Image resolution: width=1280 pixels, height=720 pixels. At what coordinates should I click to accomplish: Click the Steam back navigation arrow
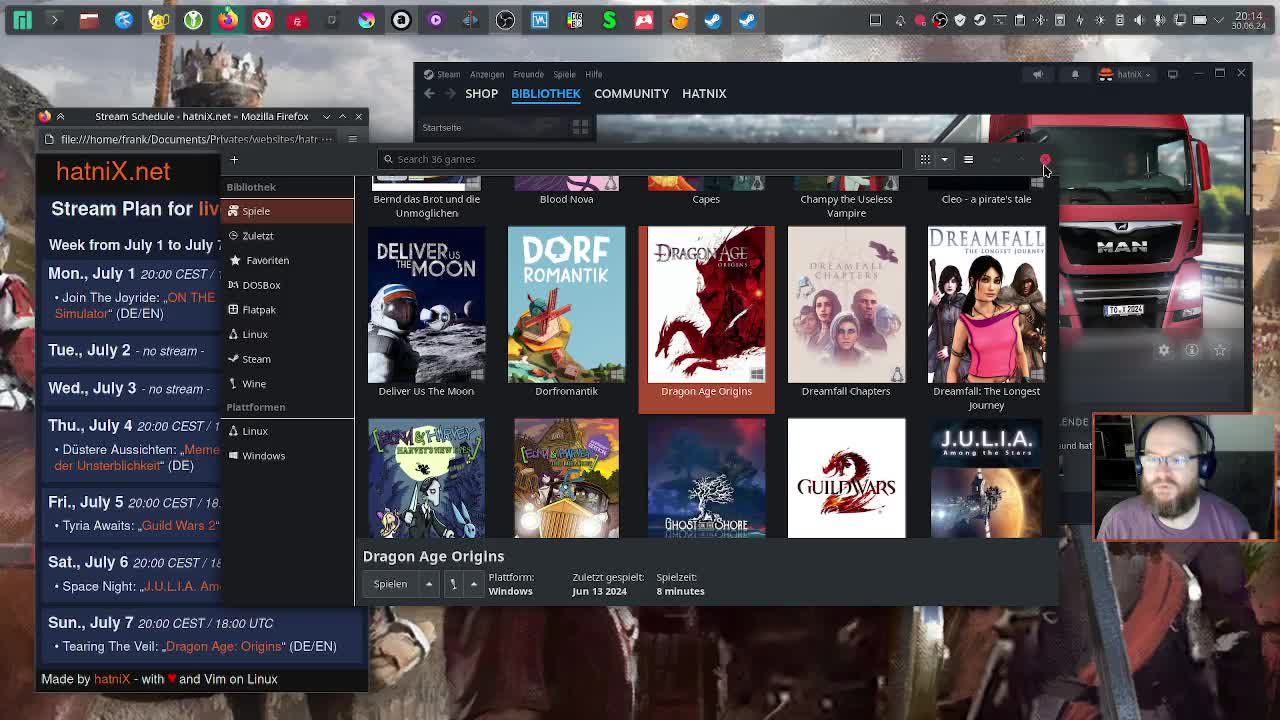[429, 93]
